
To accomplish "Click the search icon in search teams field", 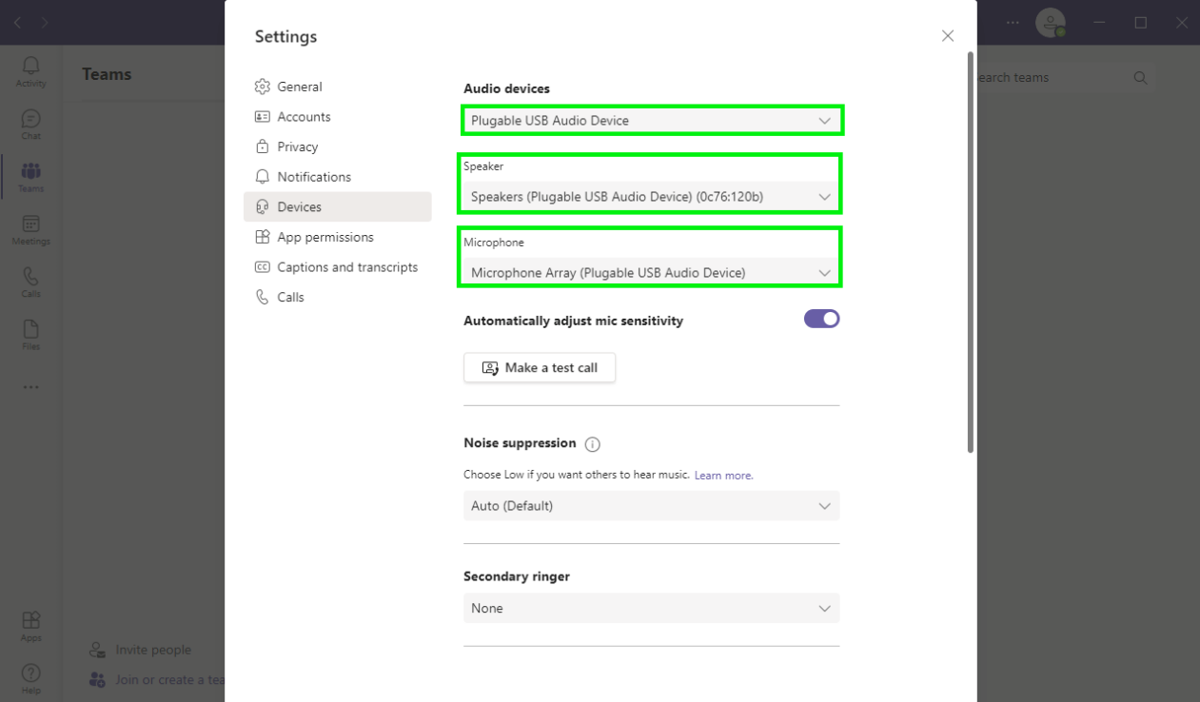I will tap(1140, 77).
